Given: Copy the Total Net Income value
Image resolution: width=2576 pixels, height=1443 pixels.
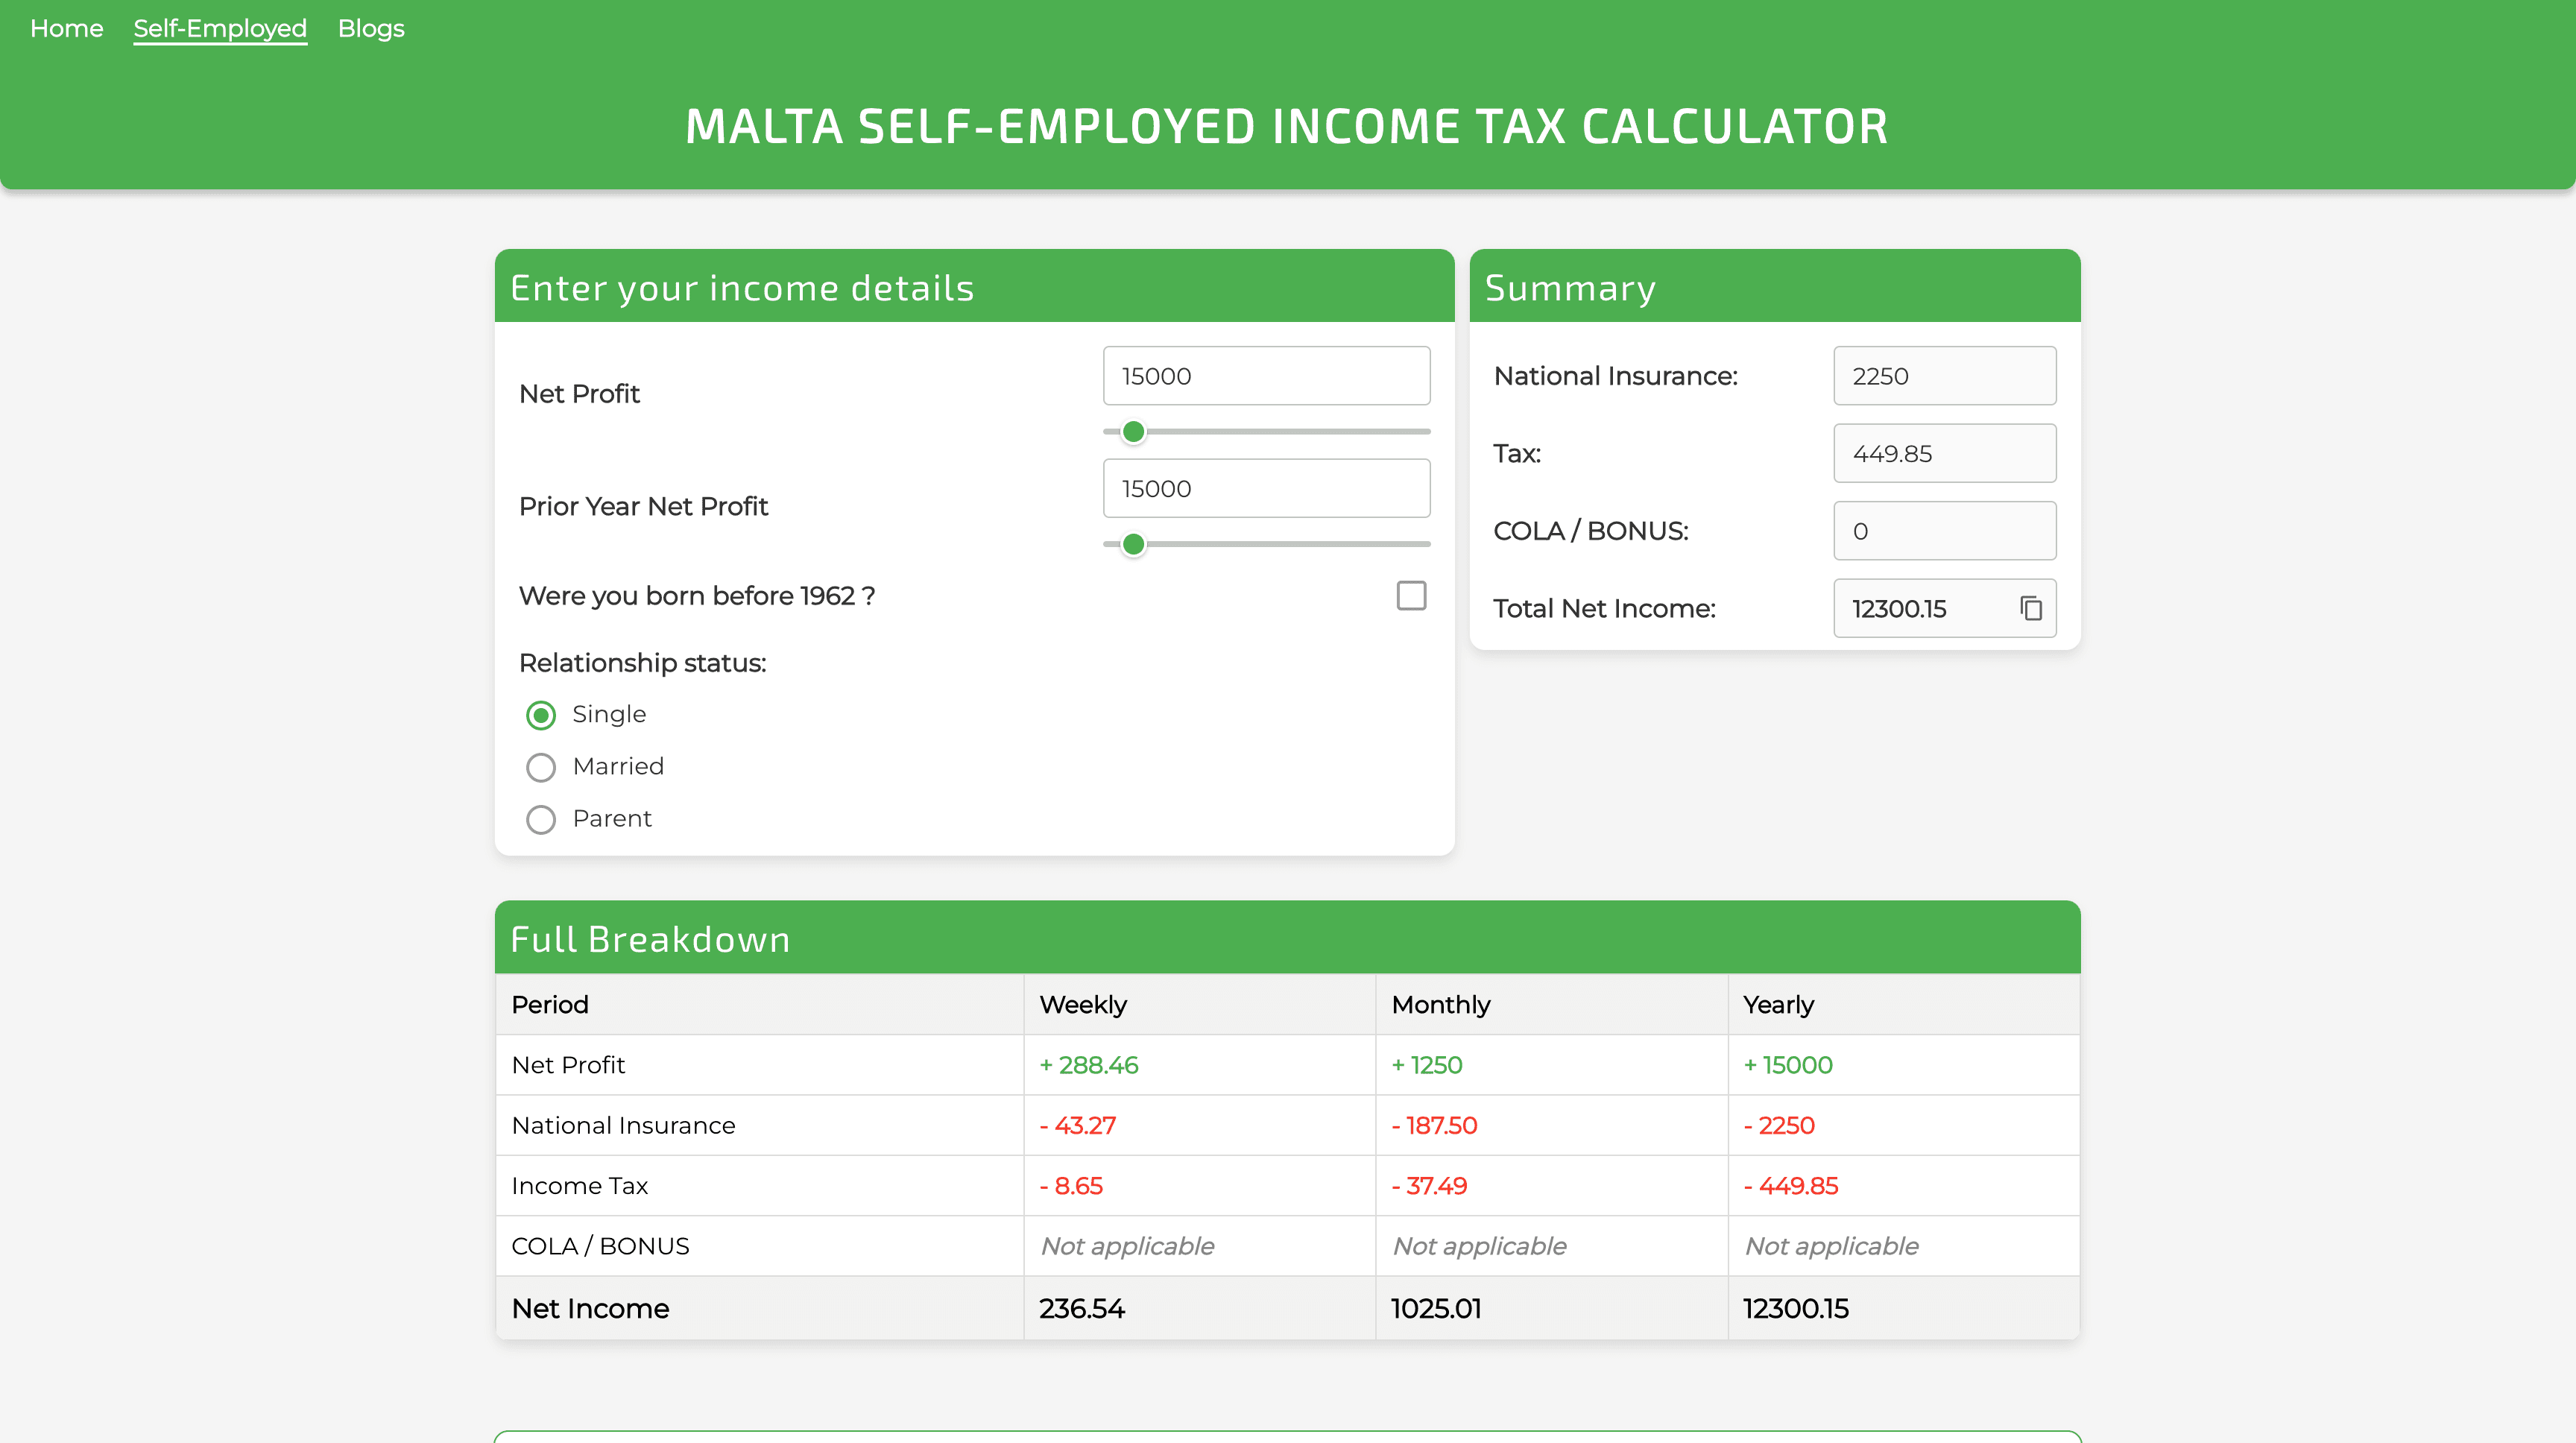Looking at the screenshot, I should pos(2031,608).
